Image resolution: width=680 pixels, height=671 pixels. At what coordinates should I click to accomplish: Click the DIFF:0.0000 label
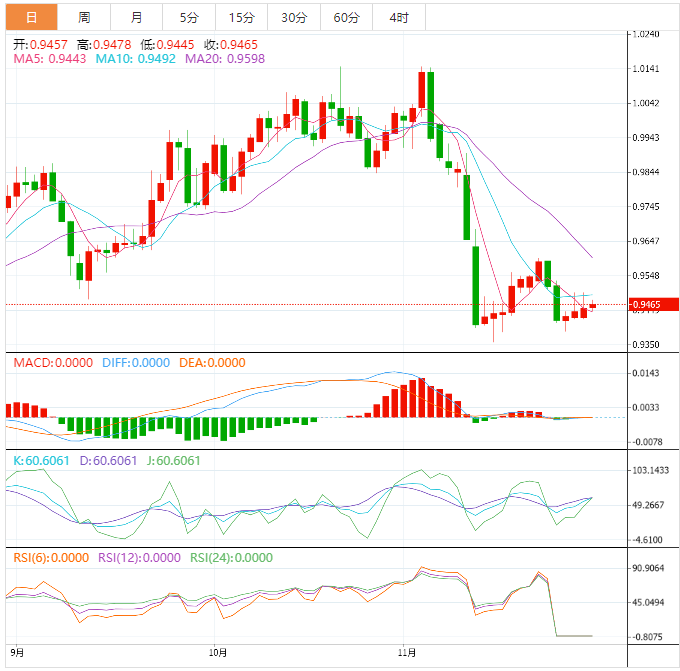point(136,363)
